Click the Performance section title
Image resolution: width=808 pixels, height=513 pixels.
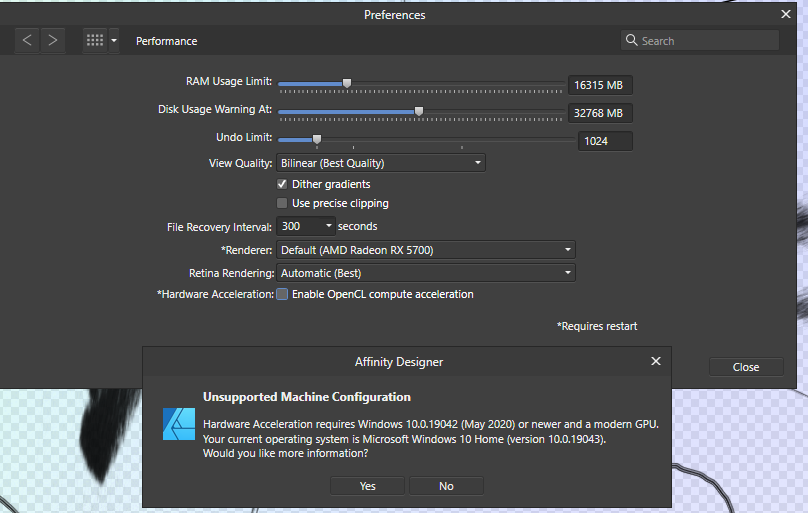(x=166, y=41)
